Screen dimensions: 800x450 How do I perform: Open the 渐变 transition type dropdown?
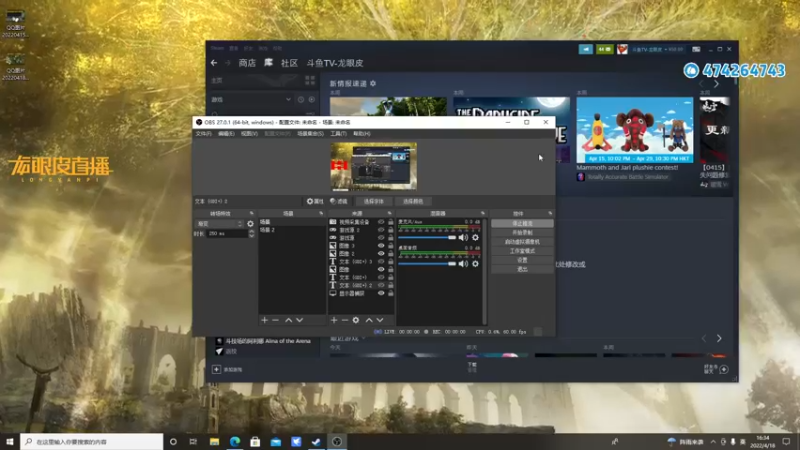pos(220,224)
